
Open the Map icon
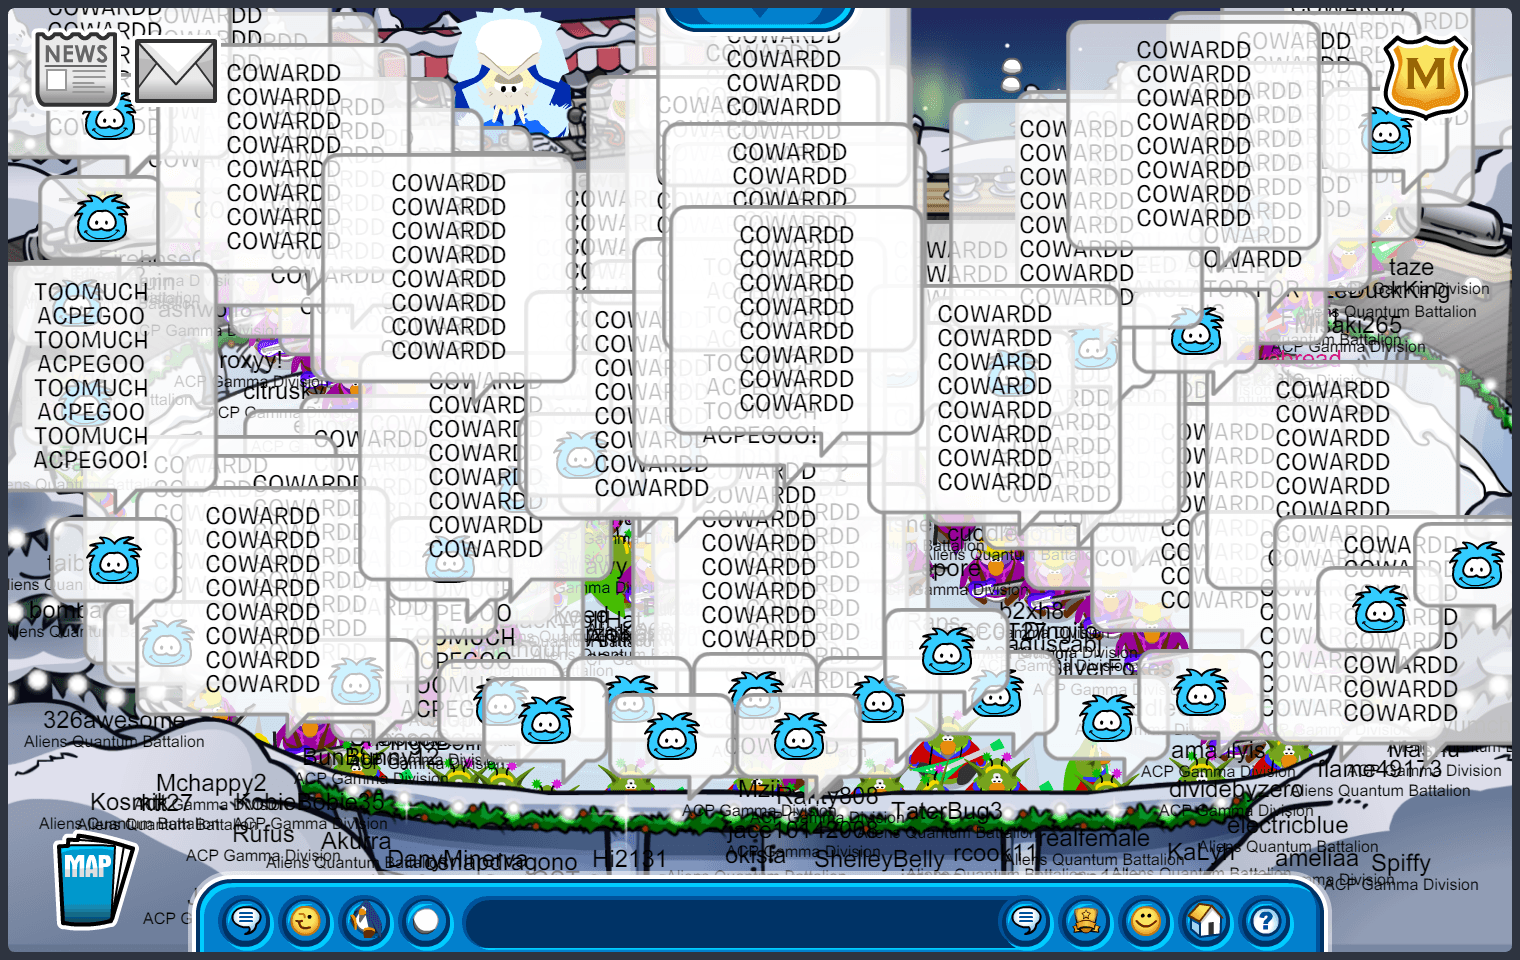point(93,880)
